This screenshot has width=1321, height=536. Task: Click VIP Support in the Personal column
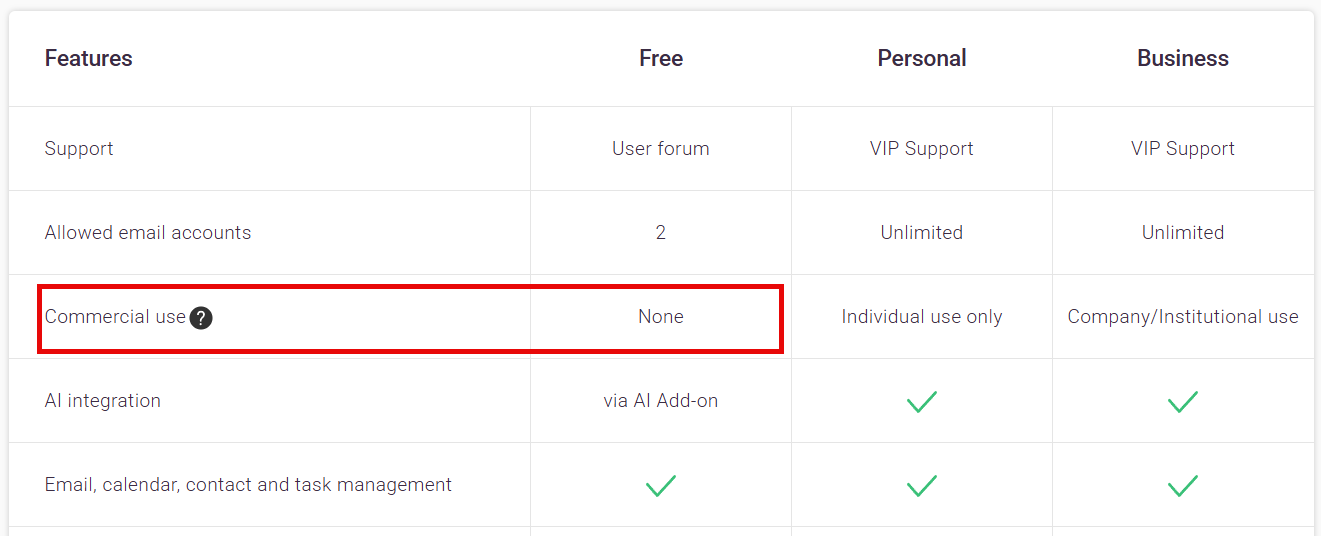click(922, 149)
